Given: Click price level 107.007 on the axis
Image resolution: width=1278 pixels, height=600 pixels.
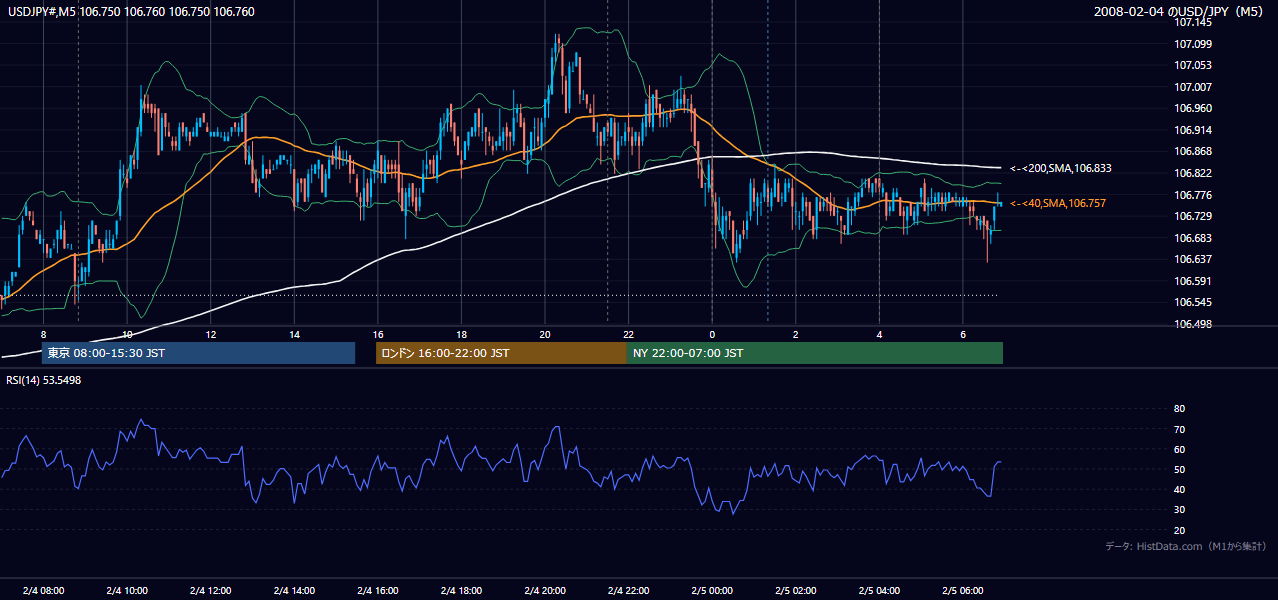Looking at the screenshot, I should pyautogui.click(x=1193, y=87).
